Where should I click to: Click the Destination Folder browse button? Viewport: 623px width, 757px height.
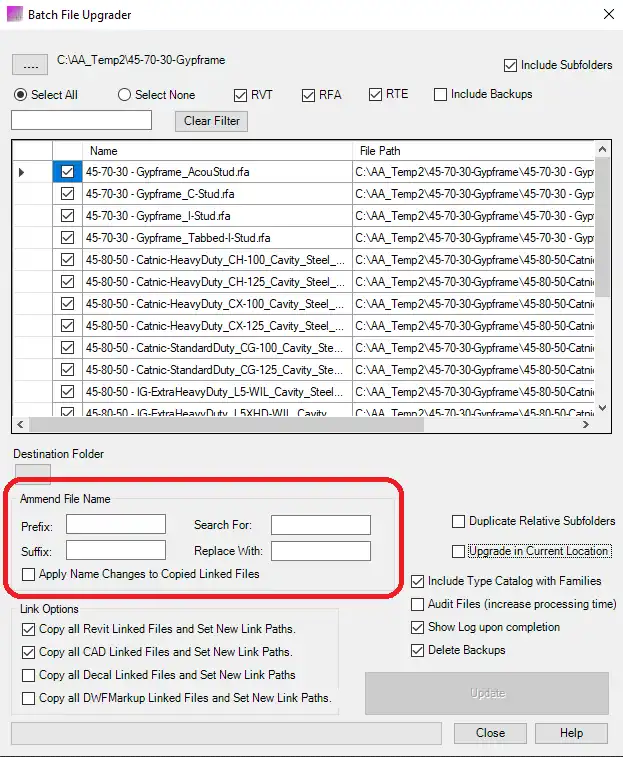click(30, 472)
